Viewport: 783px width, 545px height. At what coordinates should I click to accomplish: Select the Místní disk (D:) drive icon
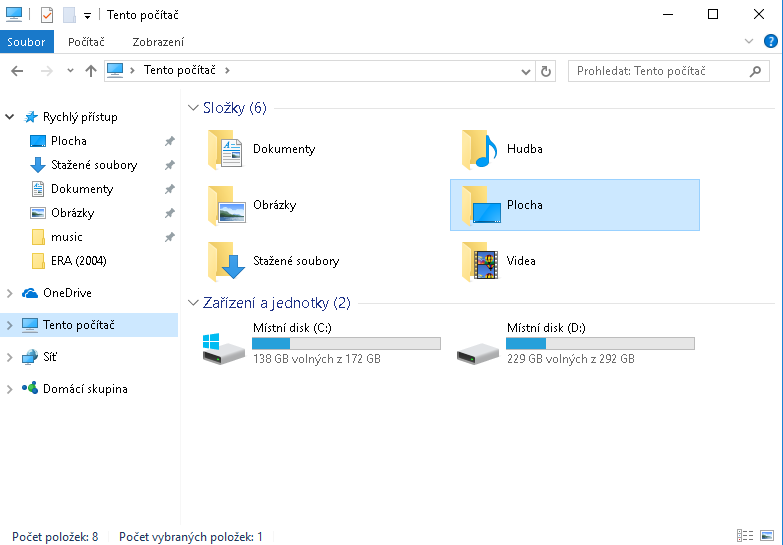[x=477, y=352]
